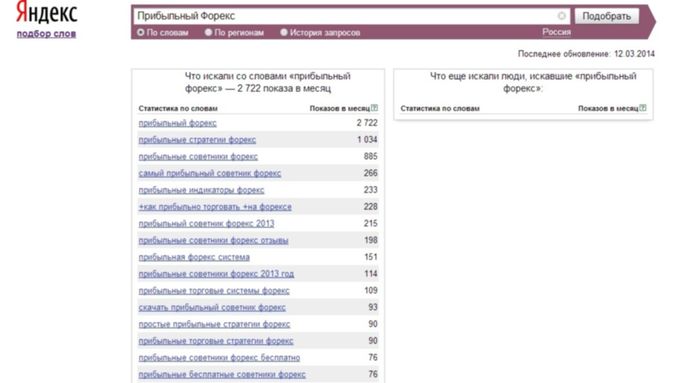Image resolution: width=688 pixels, height=383 pixels.
Task: Open the link прибыльные советники форекс отзывы
Action: [x=213, y=240]
